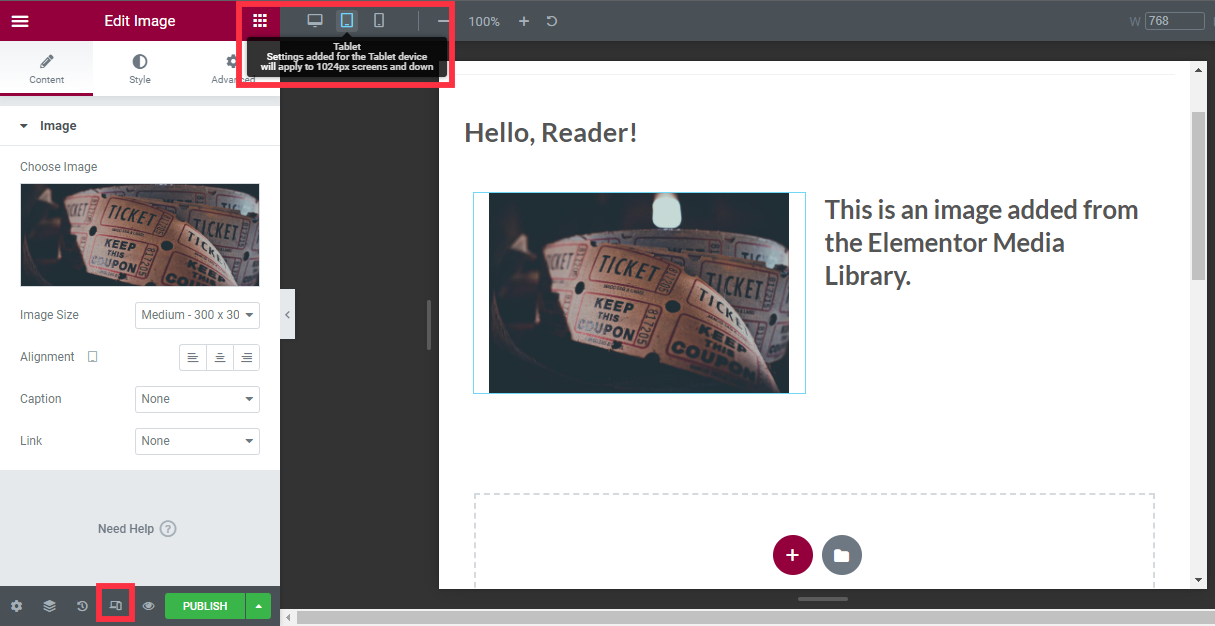Preview changes with the eye icon

point(148,606)
